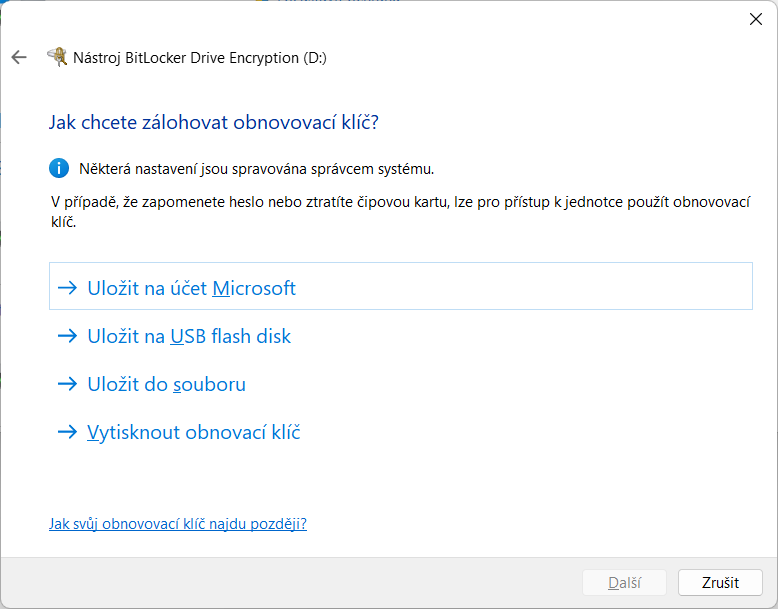The width and height of the screenshot is (778, 609).
Task: Click the heading Jak chcete zálohovat obnovovací klíč?
Action: [x=214, y=122]
